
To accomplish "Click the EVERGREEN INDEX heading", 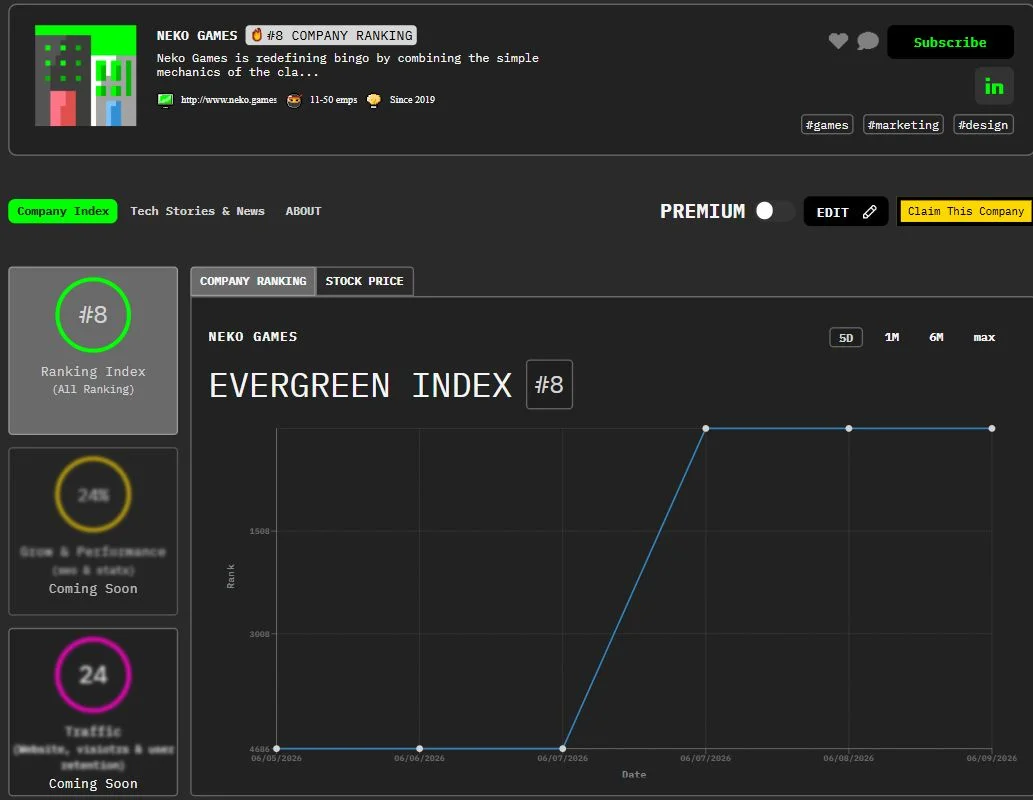I will click(x=360, y=386).
